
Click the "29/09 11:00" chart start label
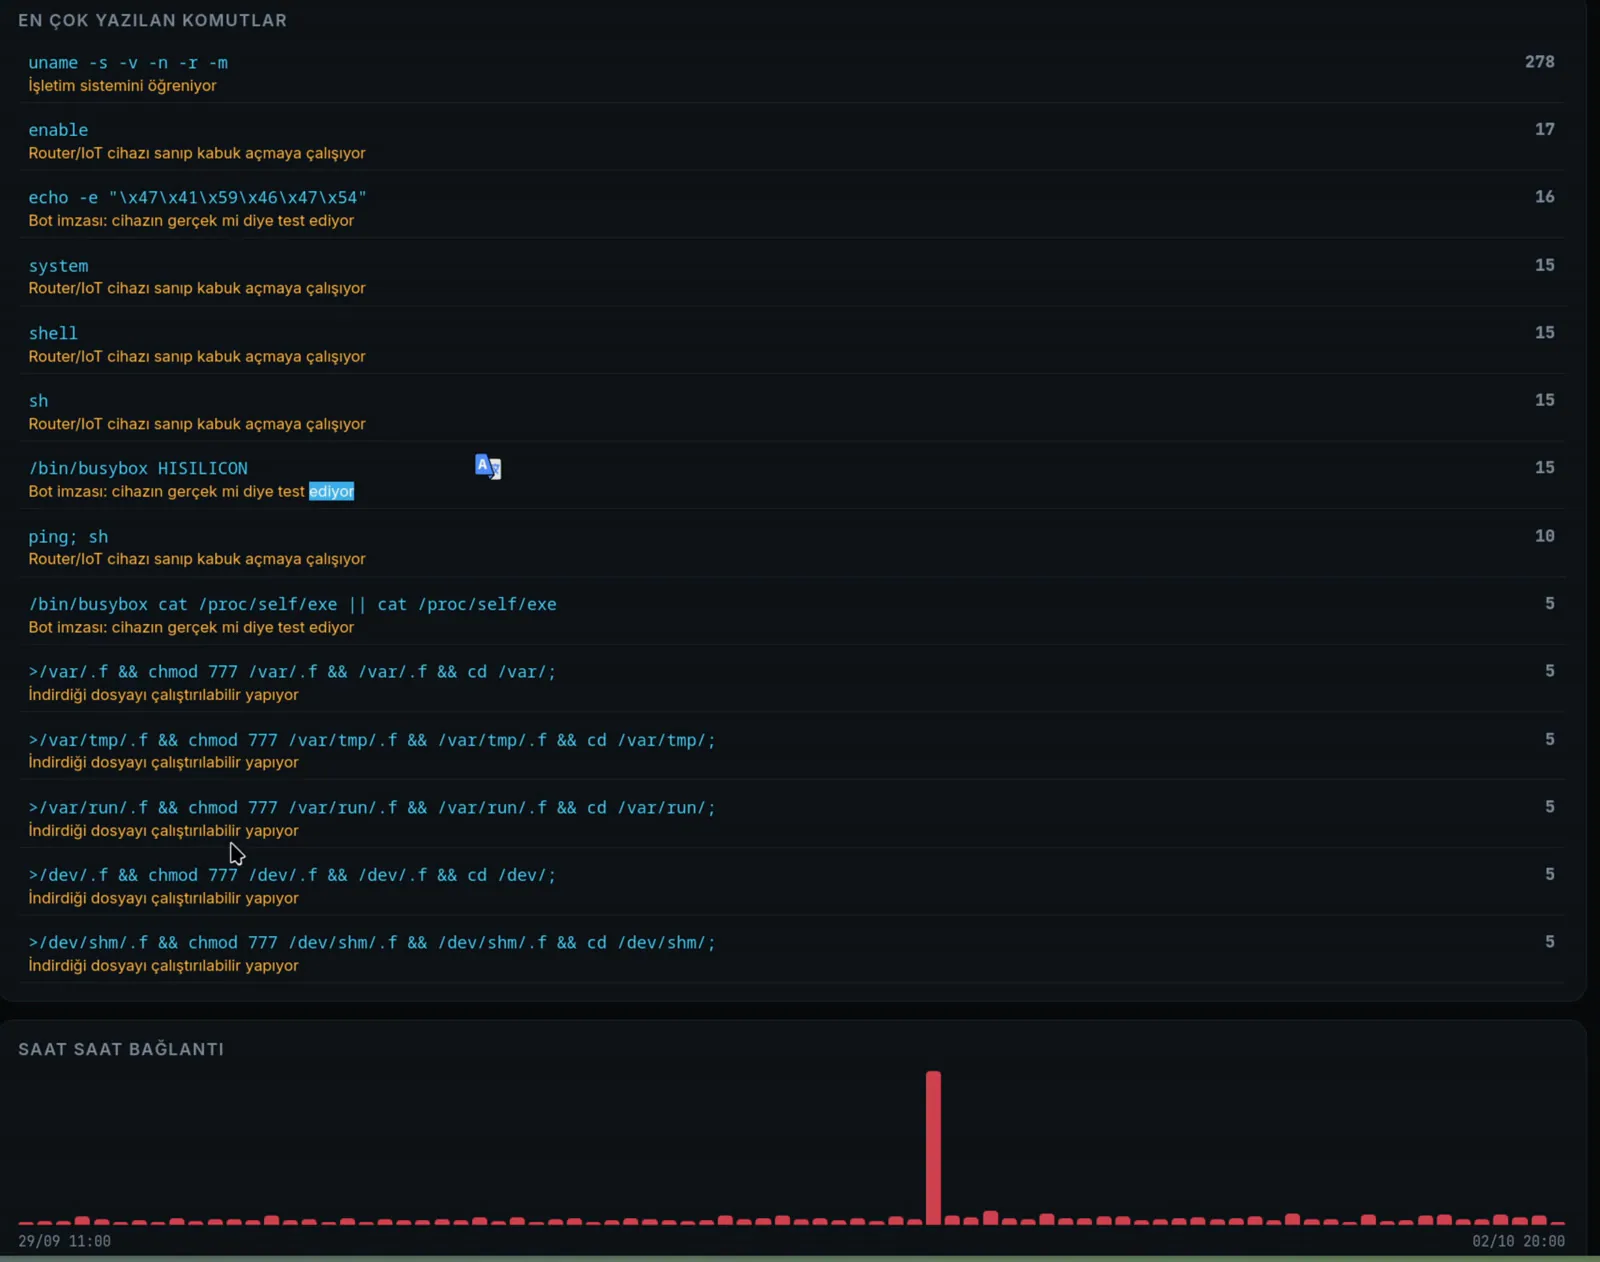[x=64, y=1241]
